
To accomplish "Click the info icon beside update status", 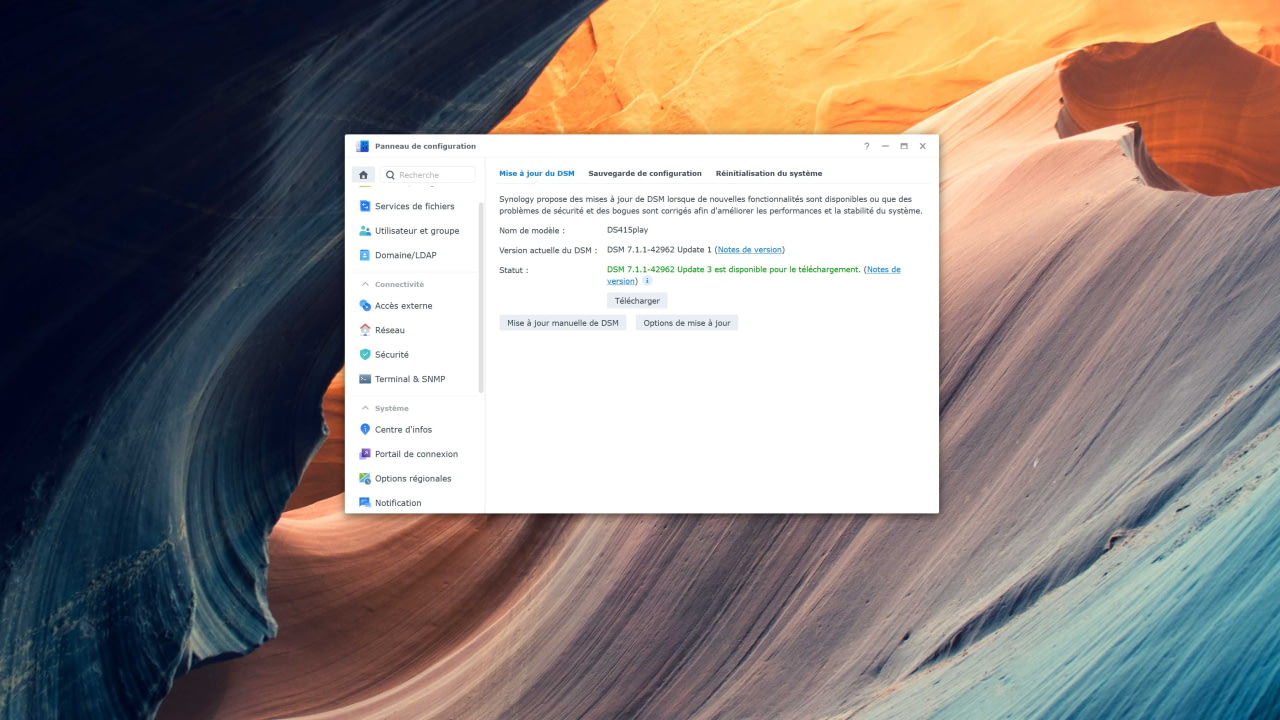I will coord(647,281).
